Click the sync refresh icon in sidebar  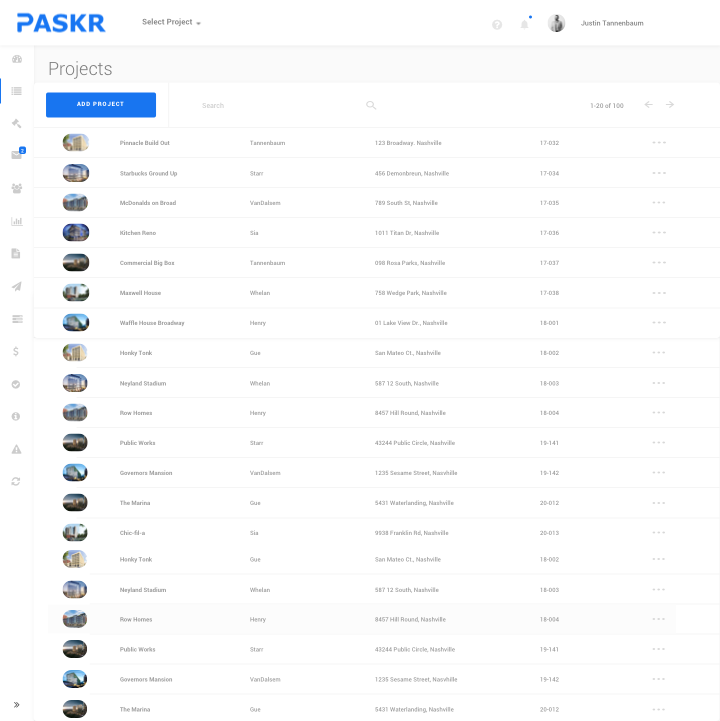coord(16,481)
